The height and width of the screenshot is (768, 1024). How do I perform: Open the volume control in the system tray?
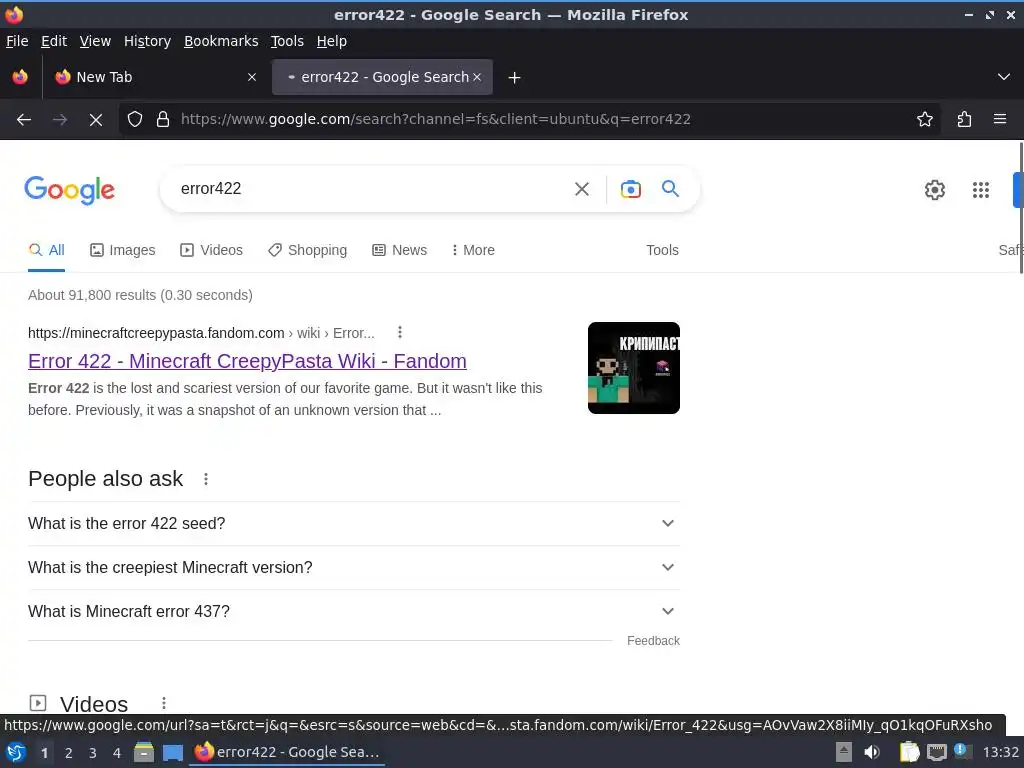tap(872, 752)
